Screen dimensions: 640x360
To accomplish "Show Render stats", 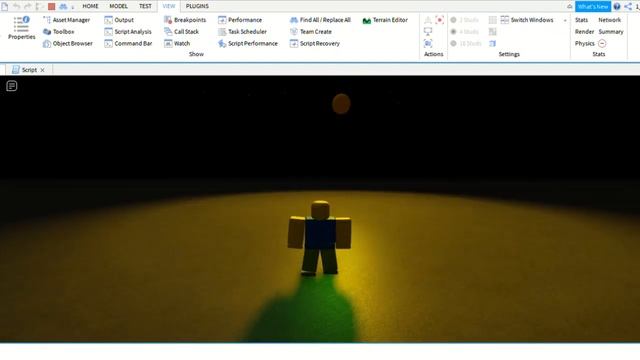I will tap(584, 31).
